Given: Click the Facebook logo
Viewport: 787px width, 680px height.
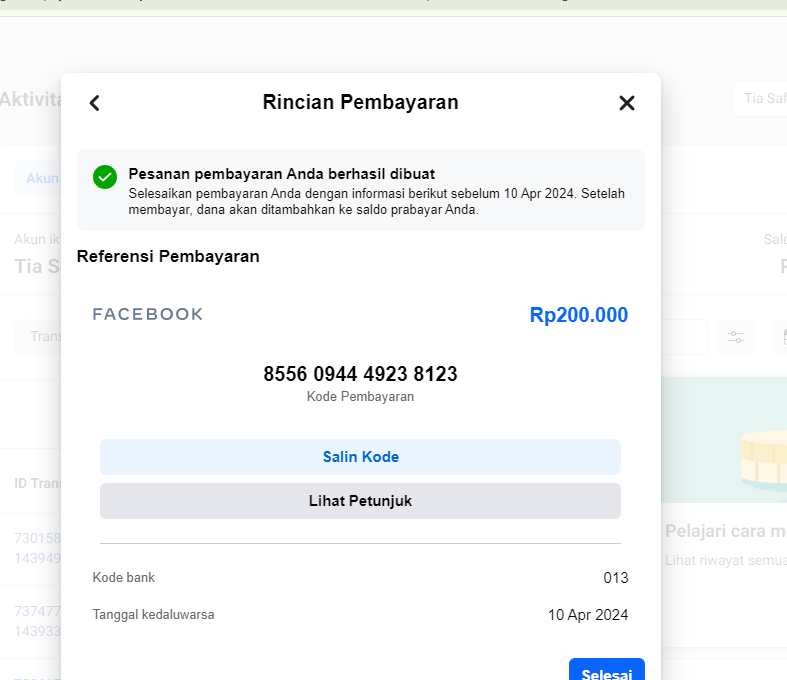Looking at the screenshot, I should [x=148, y=314].
